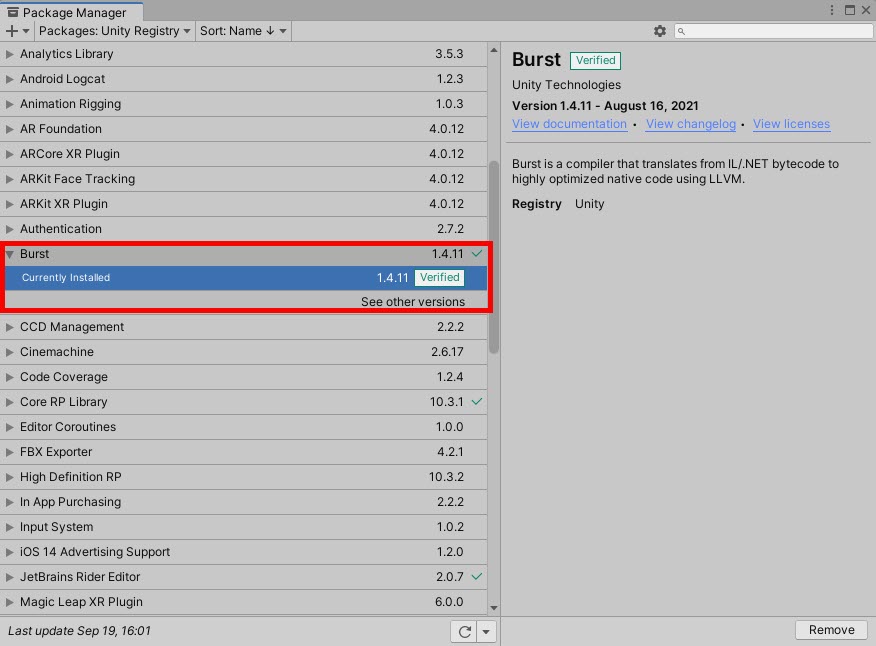876x646 pixels.
Task: Expand the In App Purchasing package
Action: 9,502
